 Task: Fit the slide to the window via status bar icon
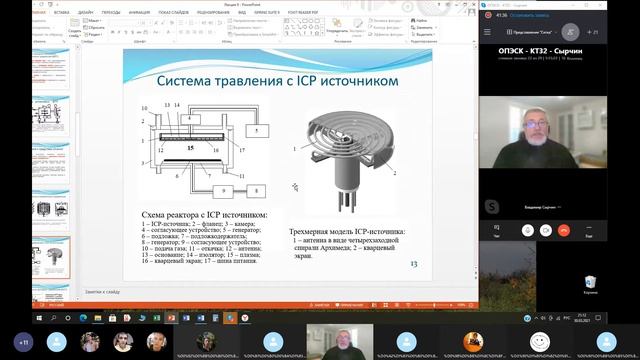pos(471,305)
